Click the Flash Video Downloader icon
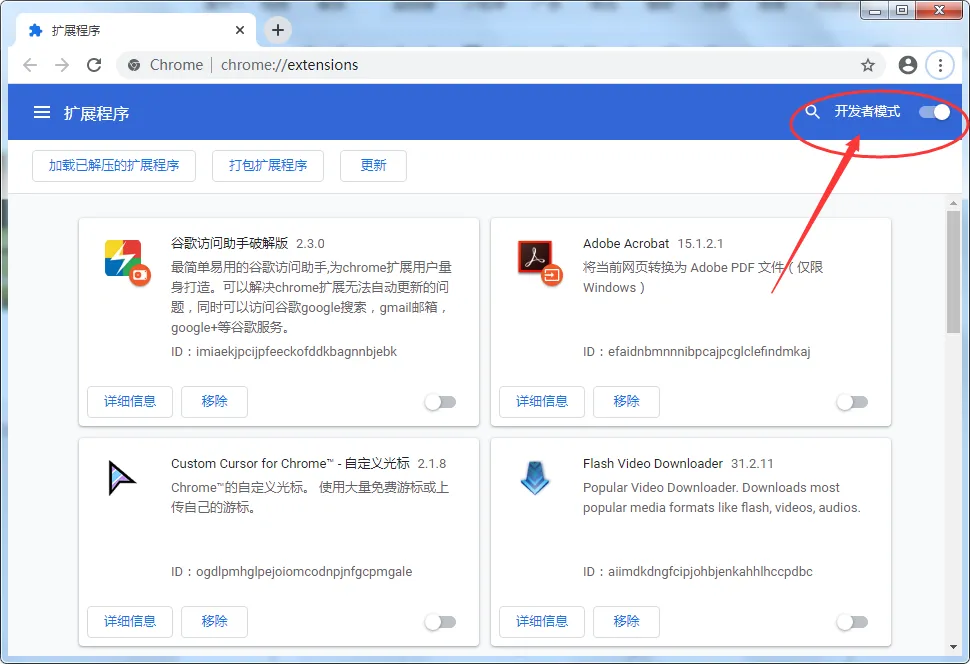 pos(535,478)
